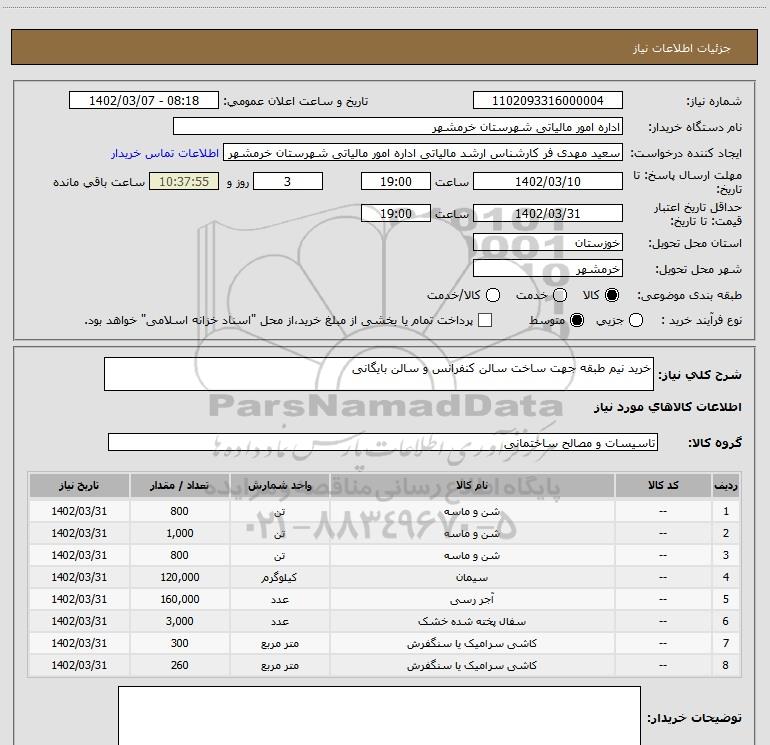Image resolution: width=770 pixels, height=745 pixels.
Task: Open buyer contact information link
Action: [165, 153]
